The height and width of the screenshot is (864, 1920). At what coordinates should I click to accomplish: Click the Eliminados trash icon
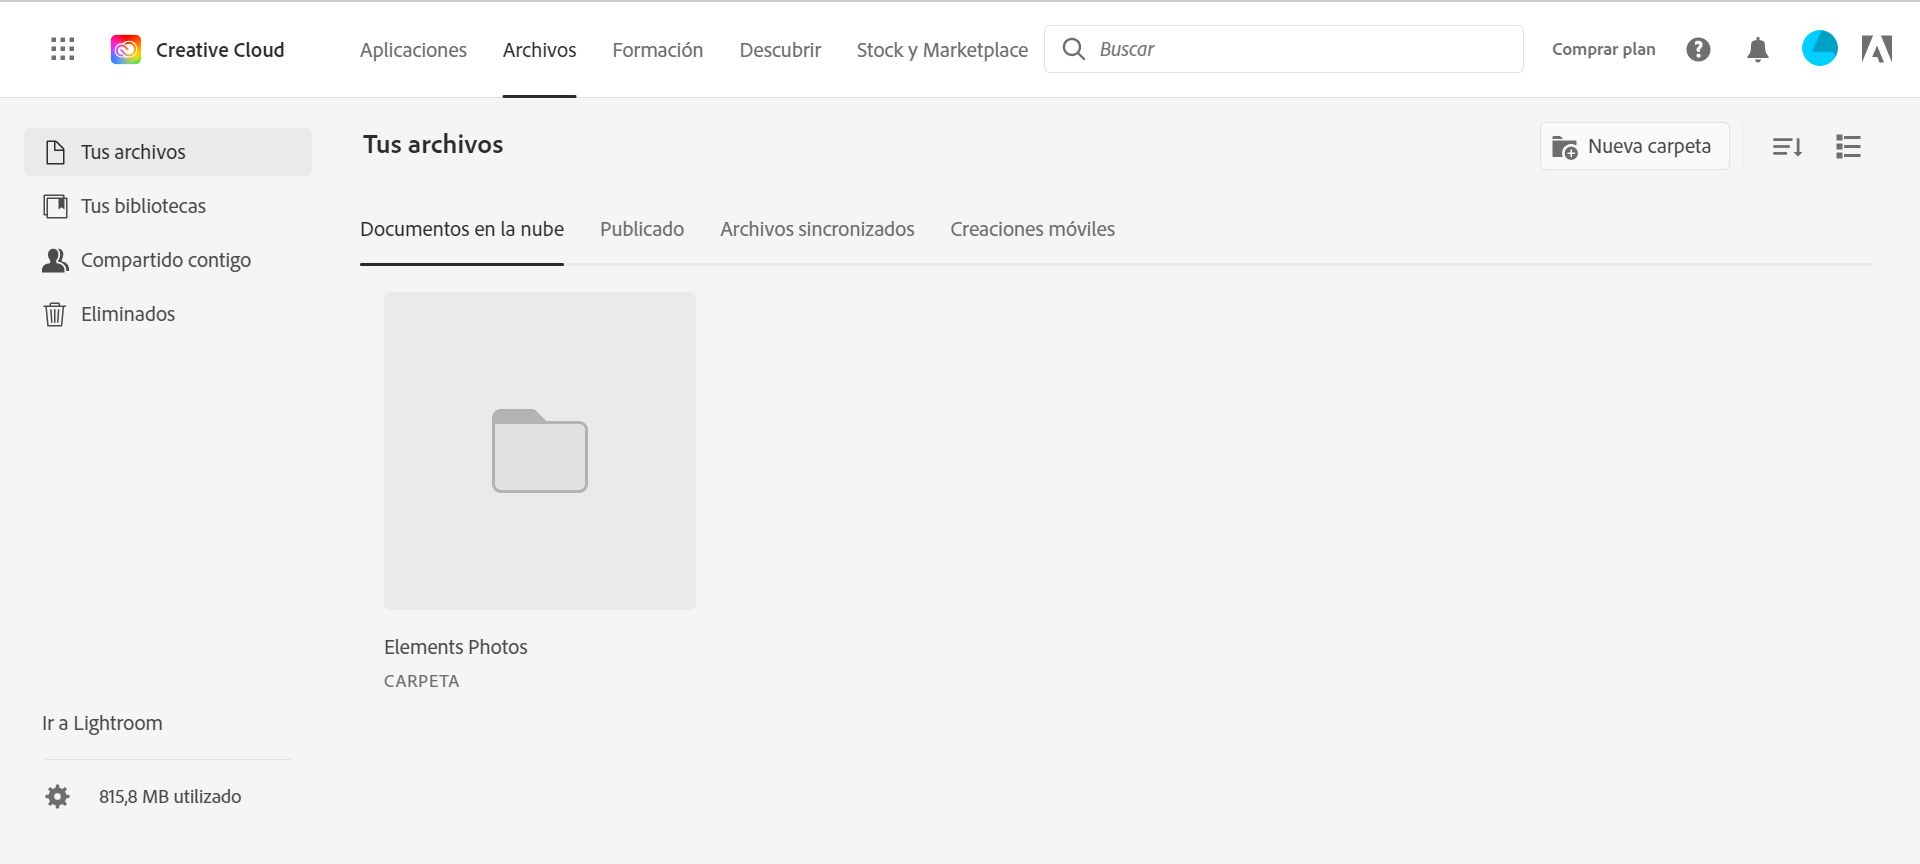click(x=55, y=314)
